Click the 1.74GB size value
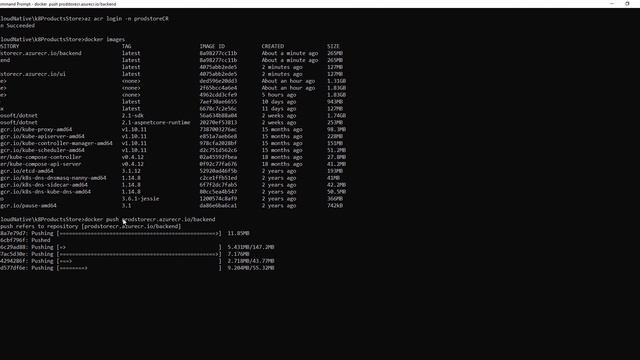Image resolution: width=640 pixels, height=360 pixels. (336, 116)
